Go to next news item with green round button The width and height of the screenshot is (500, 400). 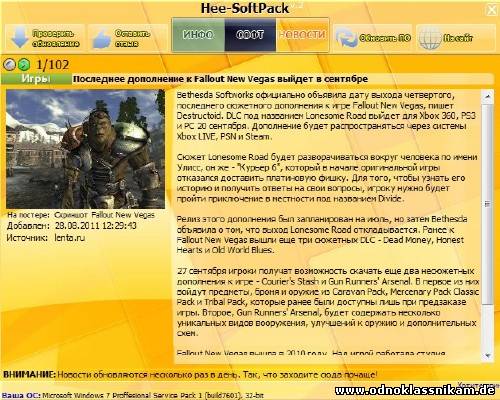coord(24,65)
